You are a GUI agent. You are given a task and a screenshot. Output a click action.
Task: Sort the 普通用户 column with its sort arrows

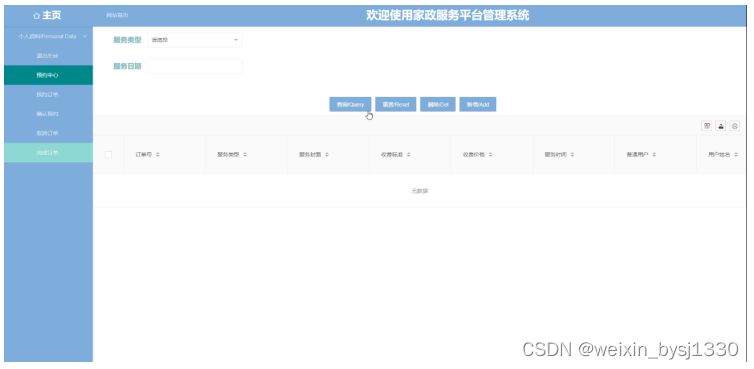[654, 155]
